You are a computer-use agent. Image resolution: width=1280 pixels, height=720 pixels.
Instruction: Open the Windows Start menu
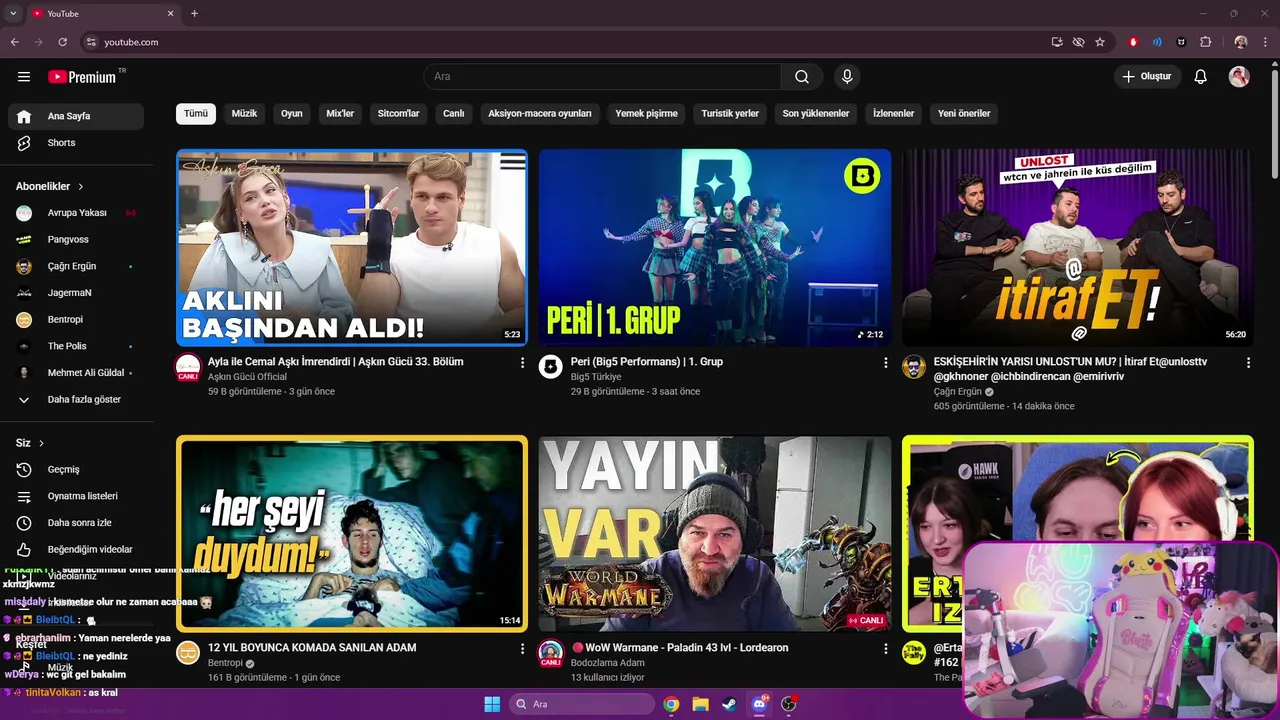pos(492,704)
